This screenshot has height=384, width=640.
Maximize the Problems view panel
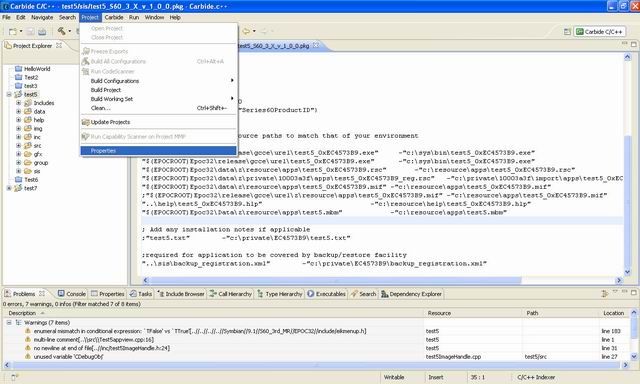tap(633, 293)
